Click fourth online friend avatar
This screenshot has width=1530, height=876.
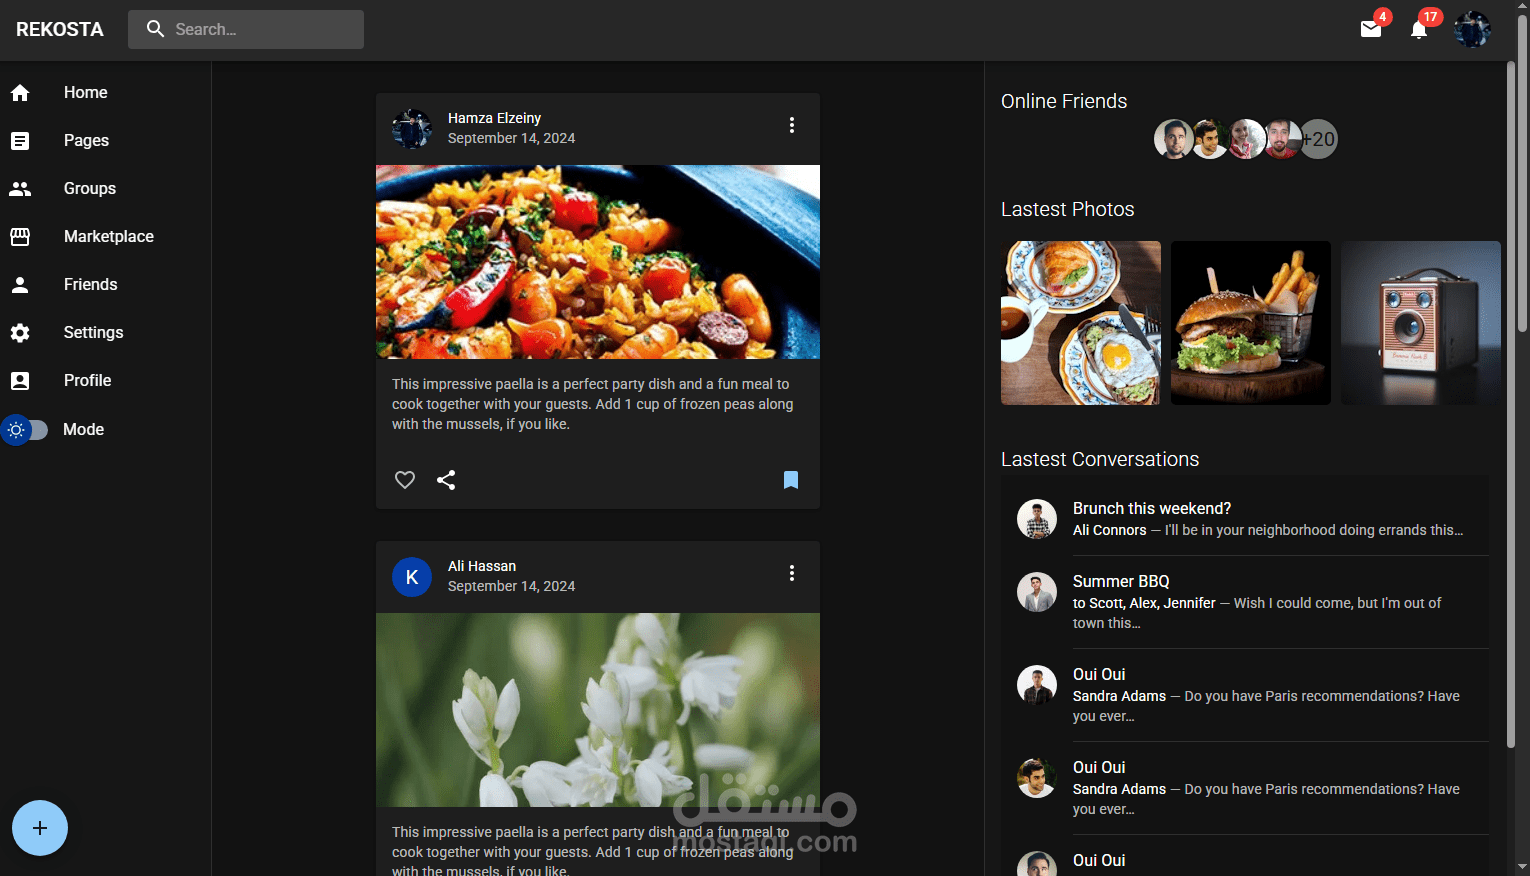[x=1282, y=140]
